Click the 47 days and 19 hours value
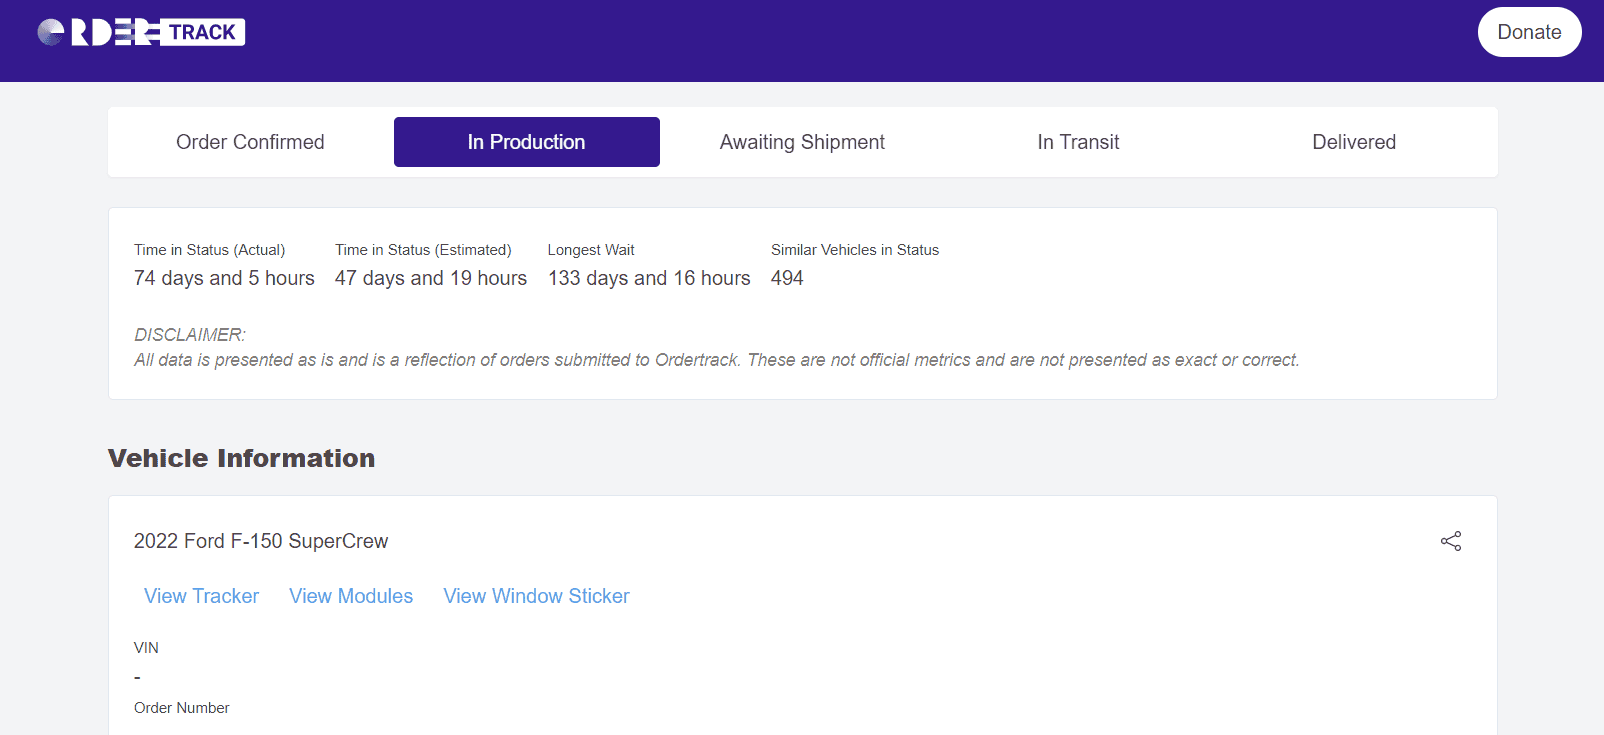1604x735 pixels. (431, 278)
